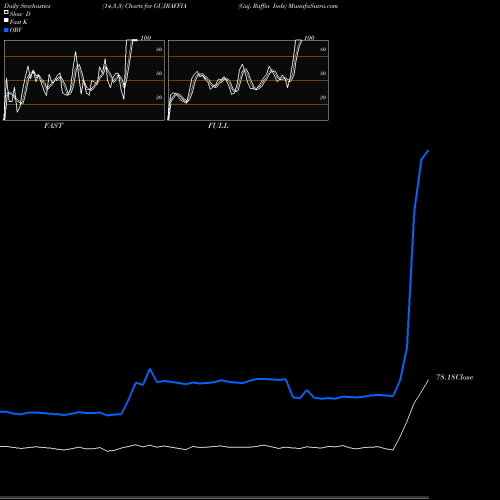
Task: Click the '(14,3,3) Charts for GUJRAFFIA' heading
Action: pyautogui.click(x=144, y=6)
